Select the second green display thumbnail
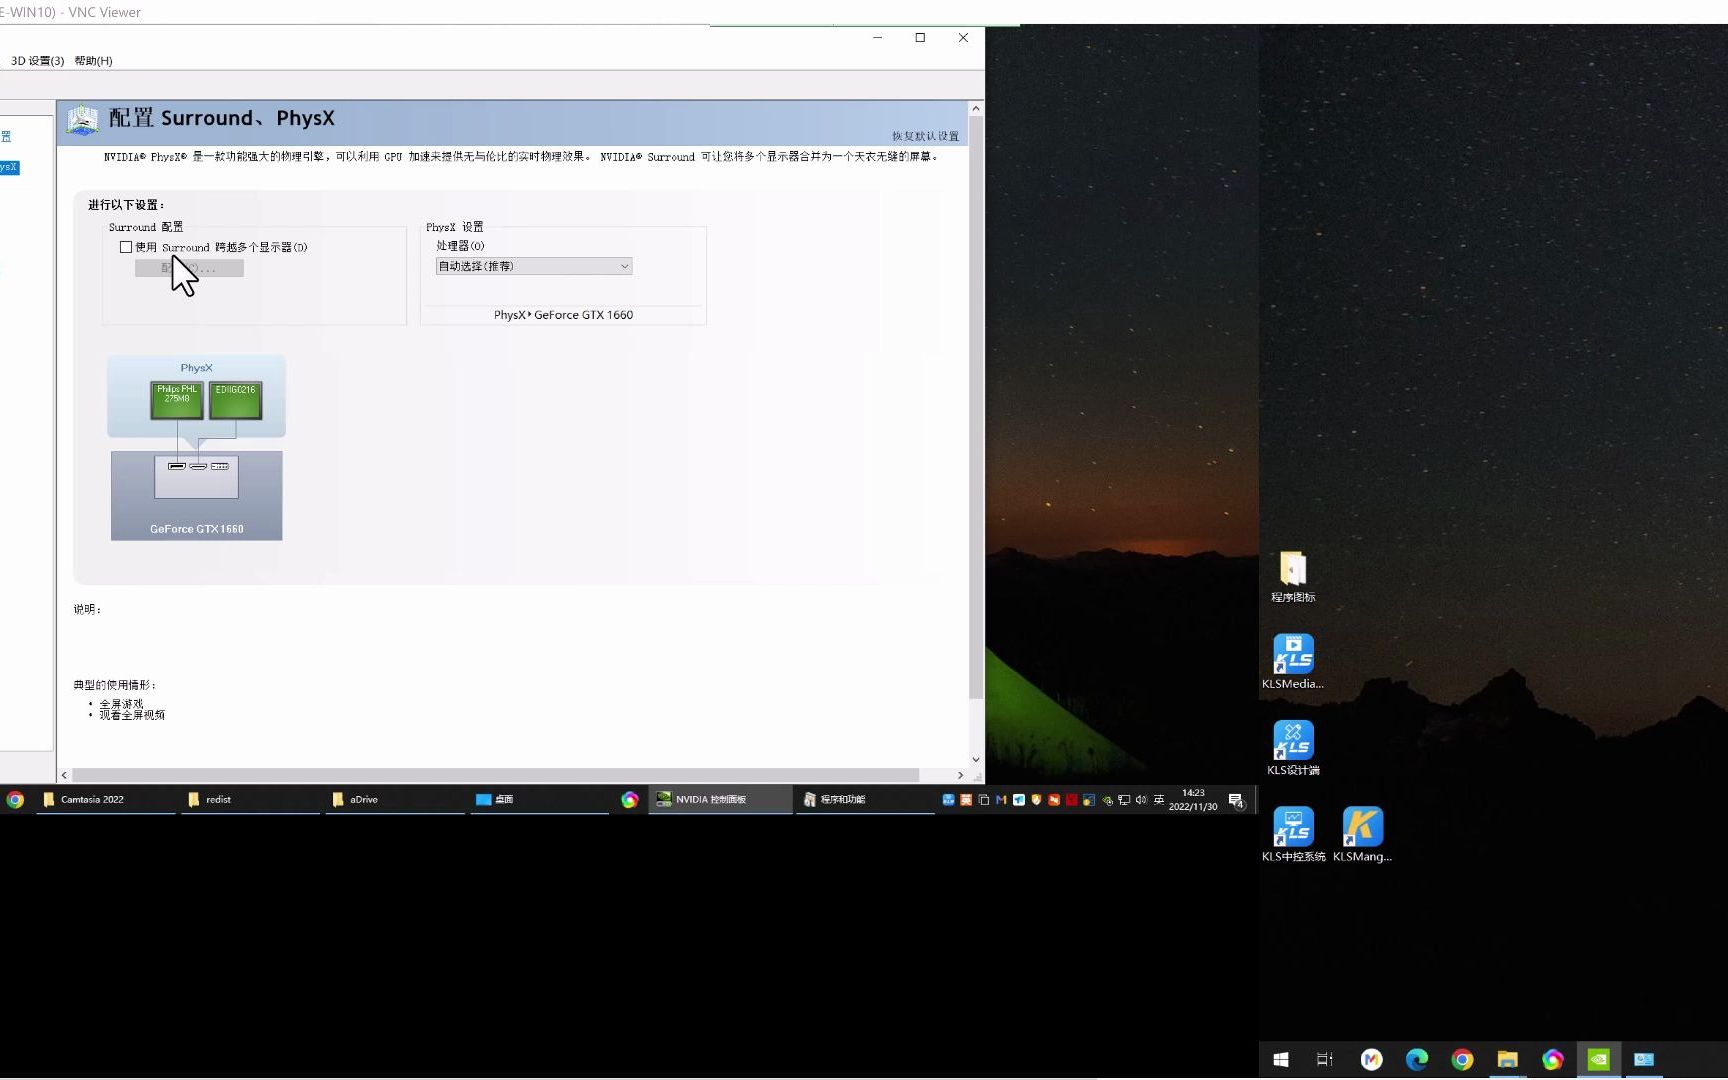Image resolution: width=1728 pixels, height=1080 pixels. 235,400
